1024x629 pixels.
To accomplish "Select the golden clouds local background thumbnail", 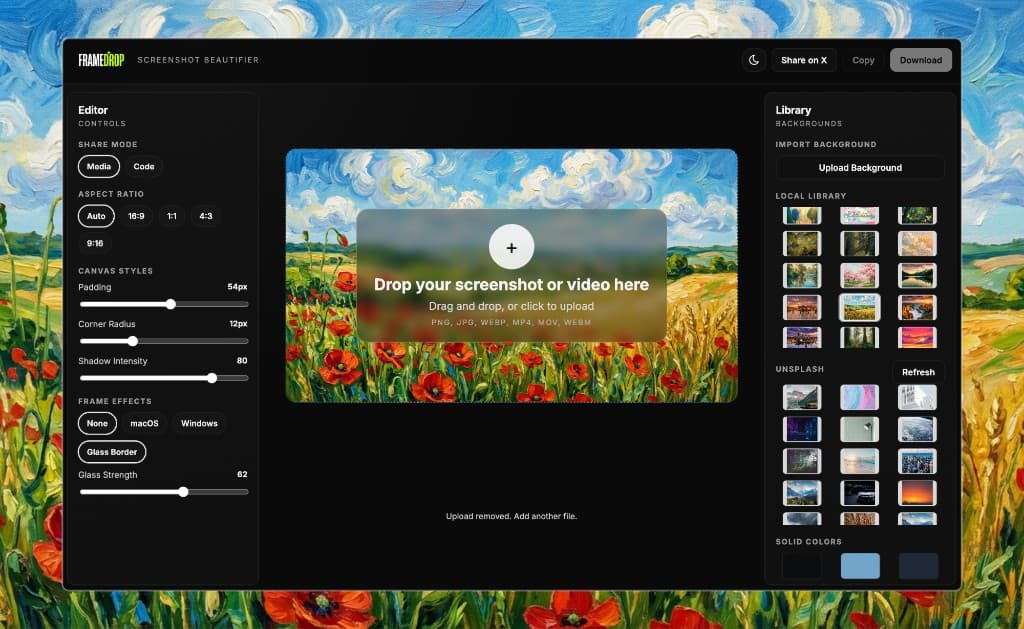I will (917, 244).
